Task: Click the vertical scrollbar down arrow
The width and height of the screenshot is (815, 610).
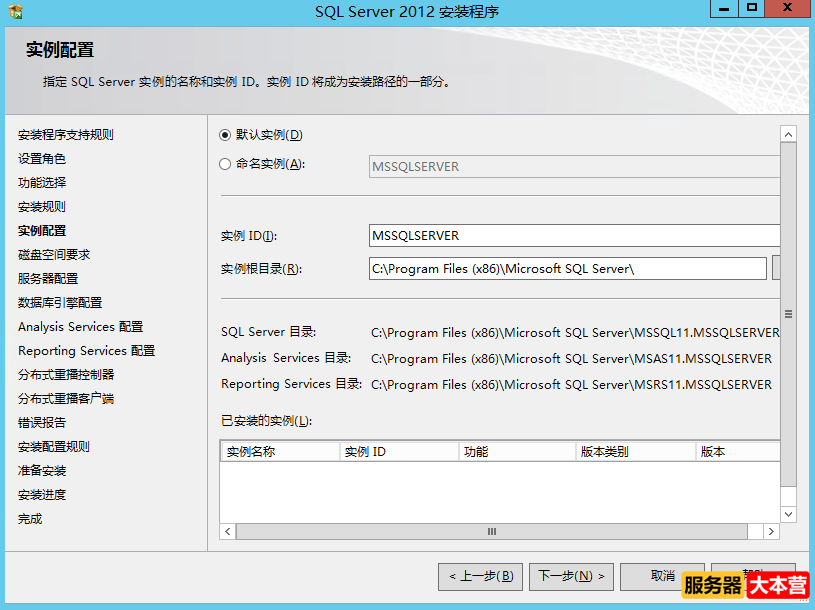Action: [x=788, y=514]
